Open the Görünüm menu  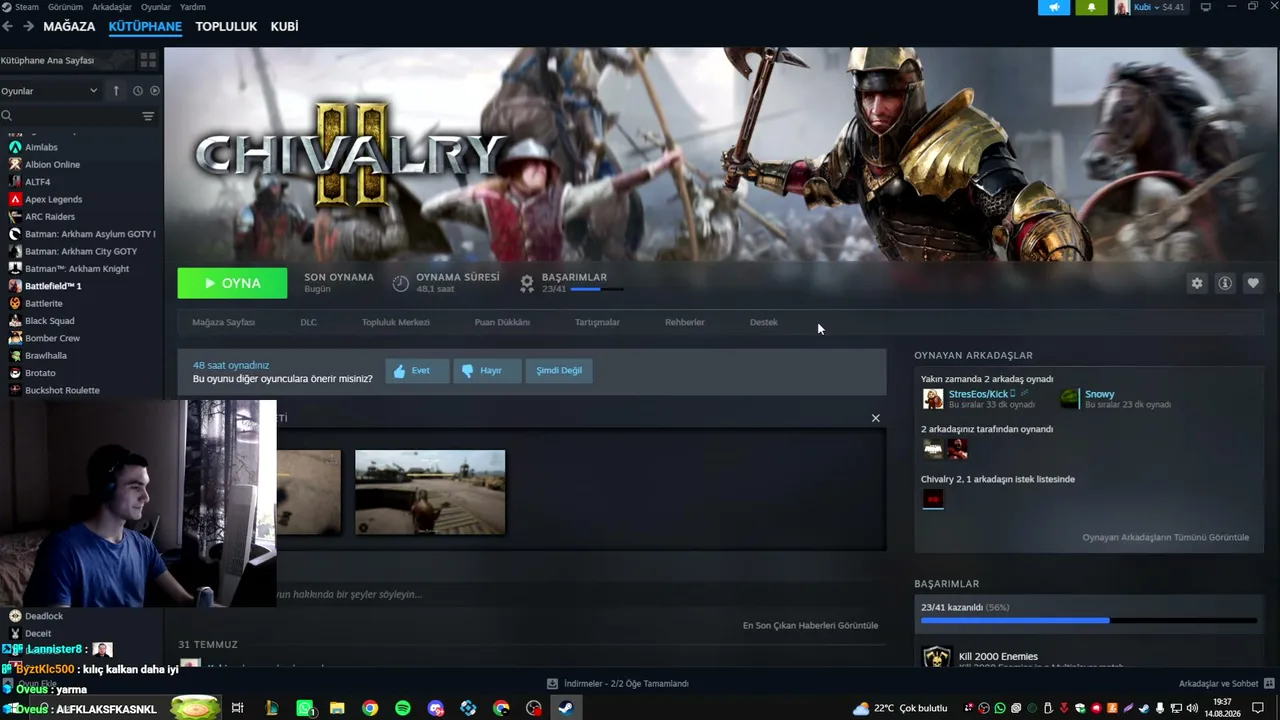coord(65,7)
